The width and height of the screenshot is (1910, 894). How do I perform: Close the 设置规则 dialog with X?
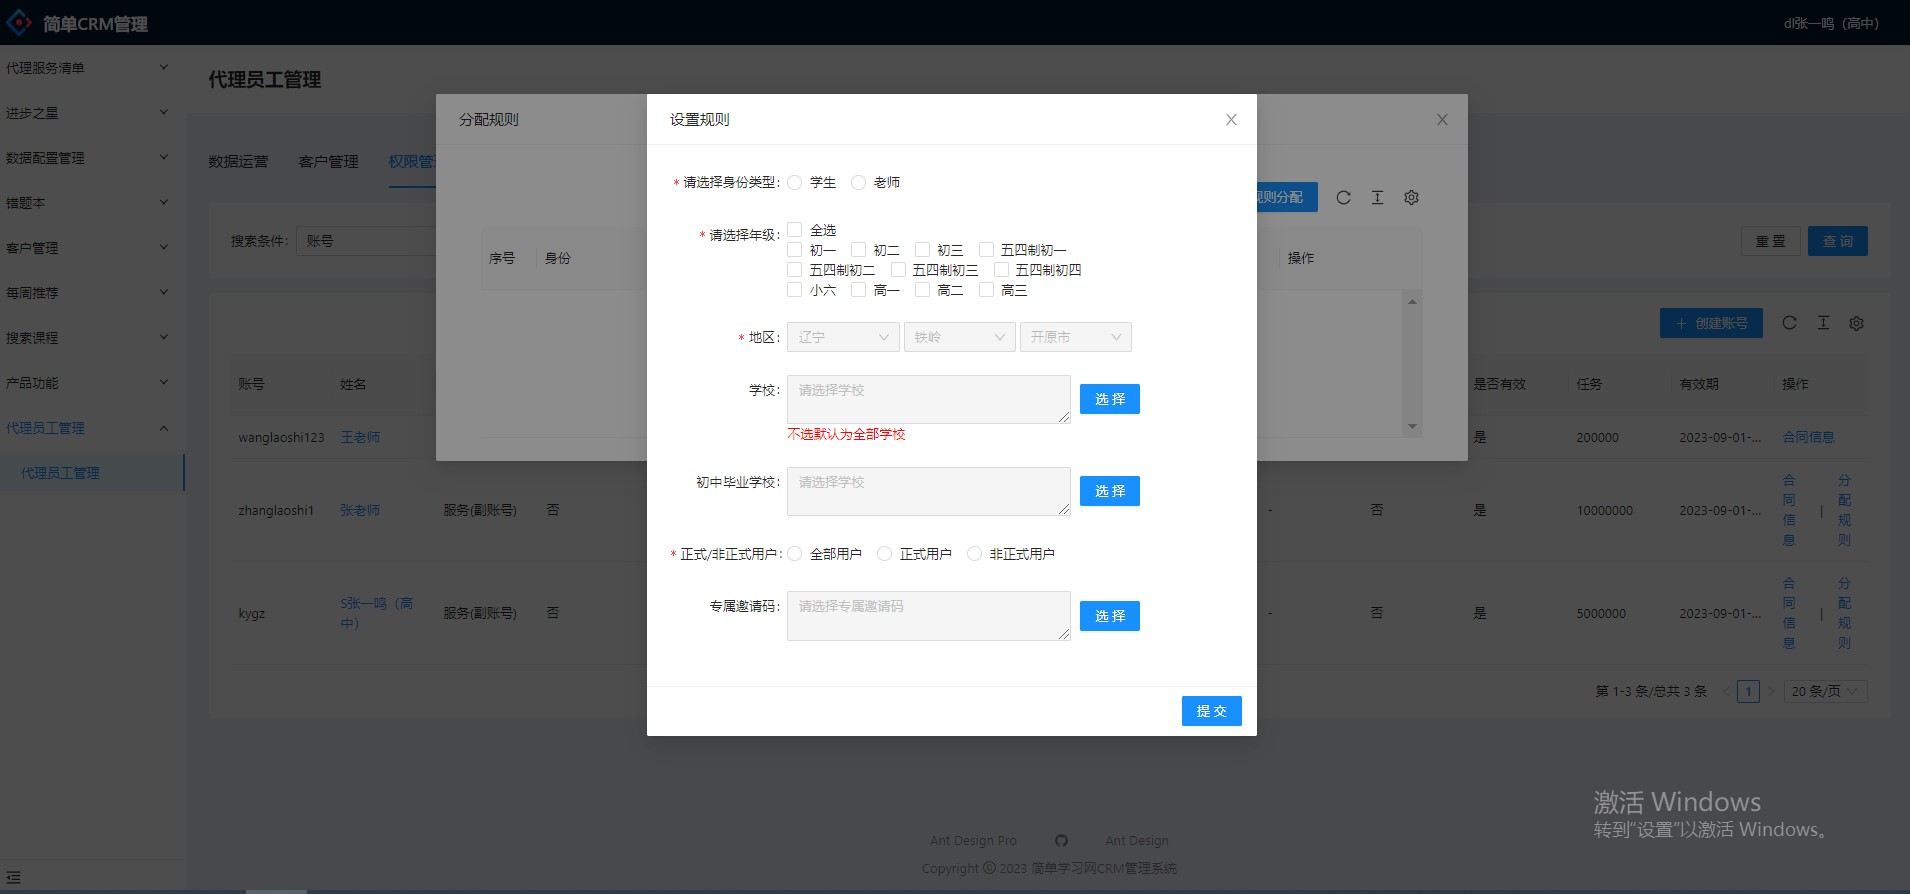click(x=1231, y=120)
